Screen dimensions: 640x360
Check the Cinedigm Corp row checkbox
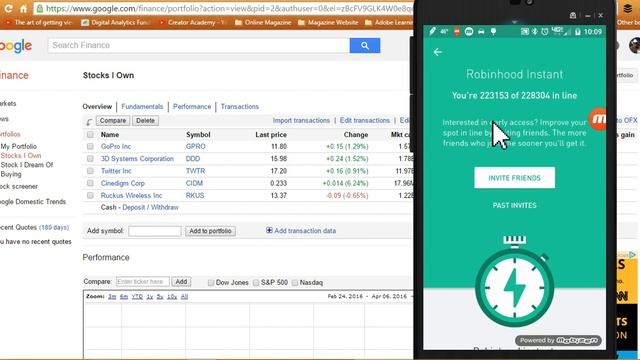[90, 183]
